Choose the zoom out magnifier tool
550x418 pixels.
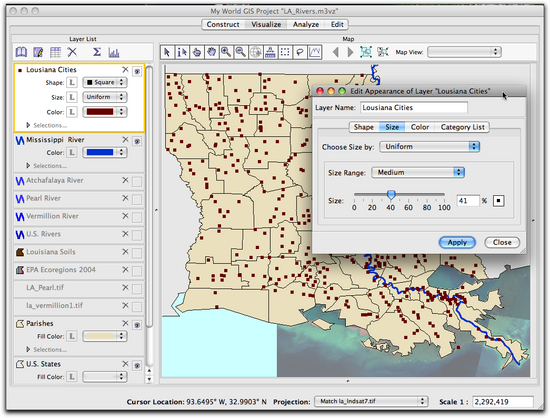(241, 52)
